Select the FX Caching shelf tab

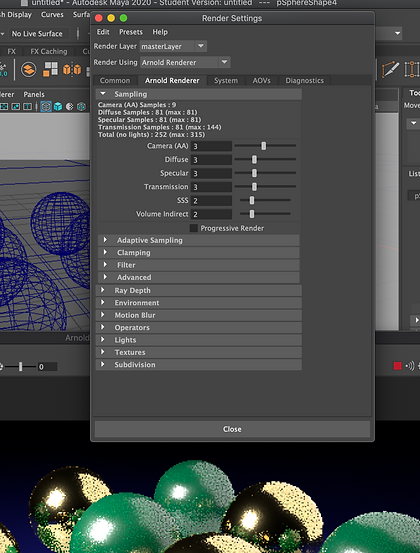49,51
